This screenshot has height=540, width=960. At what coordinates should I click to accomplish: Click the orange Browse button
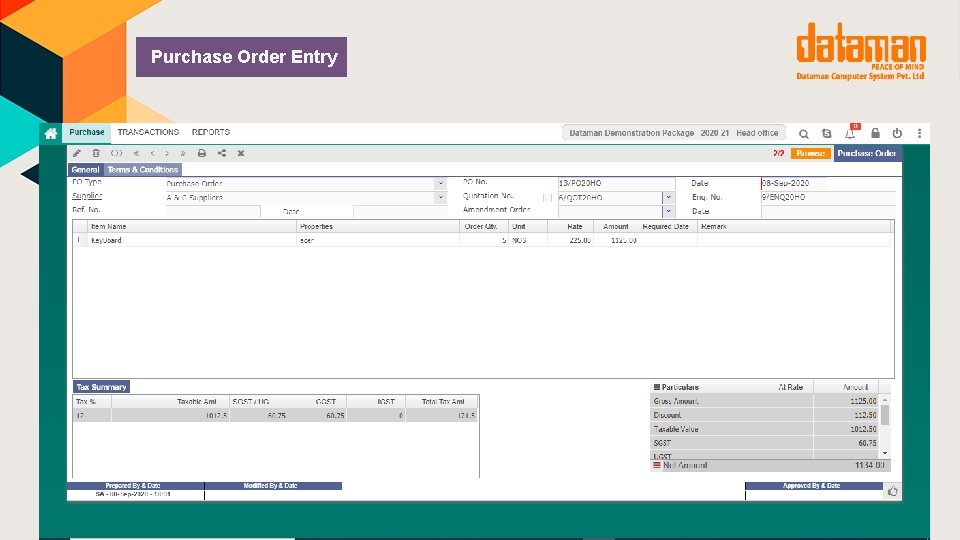(811, 153)
